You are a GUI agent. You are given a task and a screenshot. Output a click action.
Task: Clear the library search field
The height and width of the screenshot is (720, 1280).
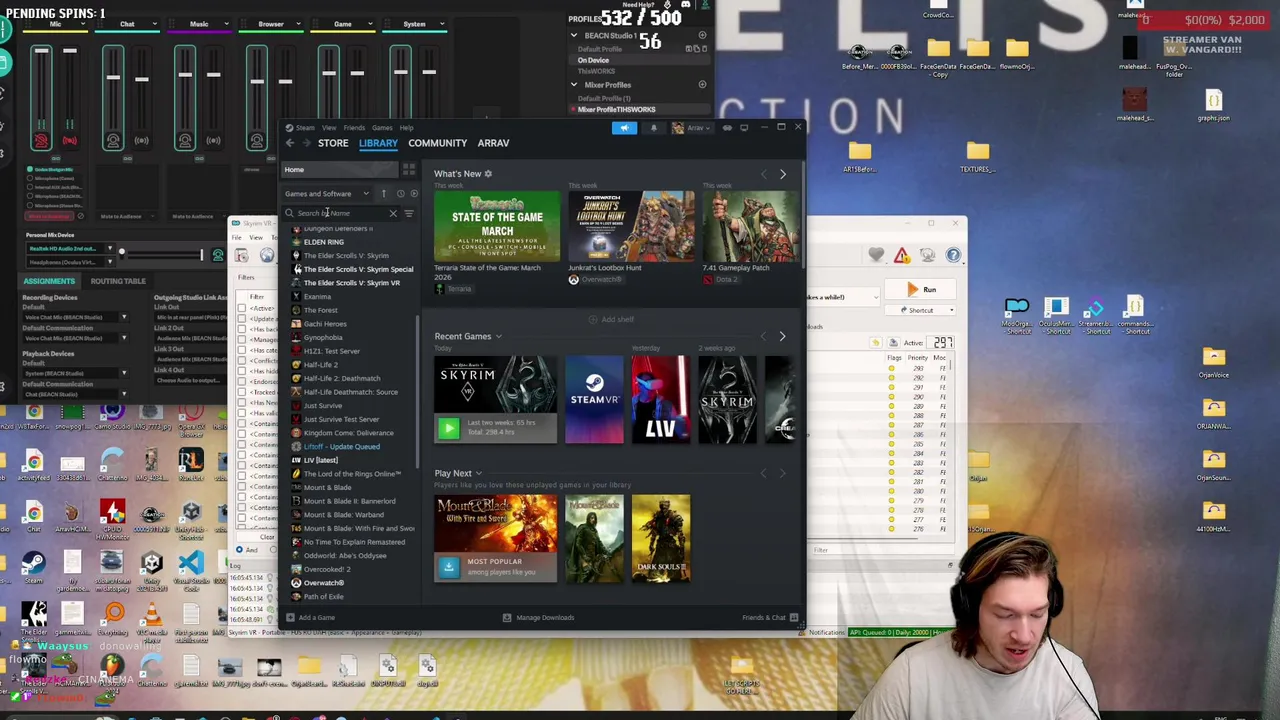coord(392,213)
